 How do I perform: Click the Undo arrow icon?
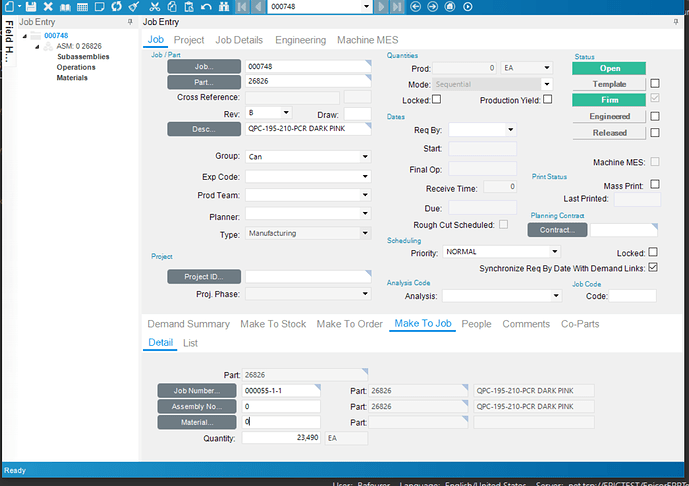pyautogui.click(x=206, y=7)
